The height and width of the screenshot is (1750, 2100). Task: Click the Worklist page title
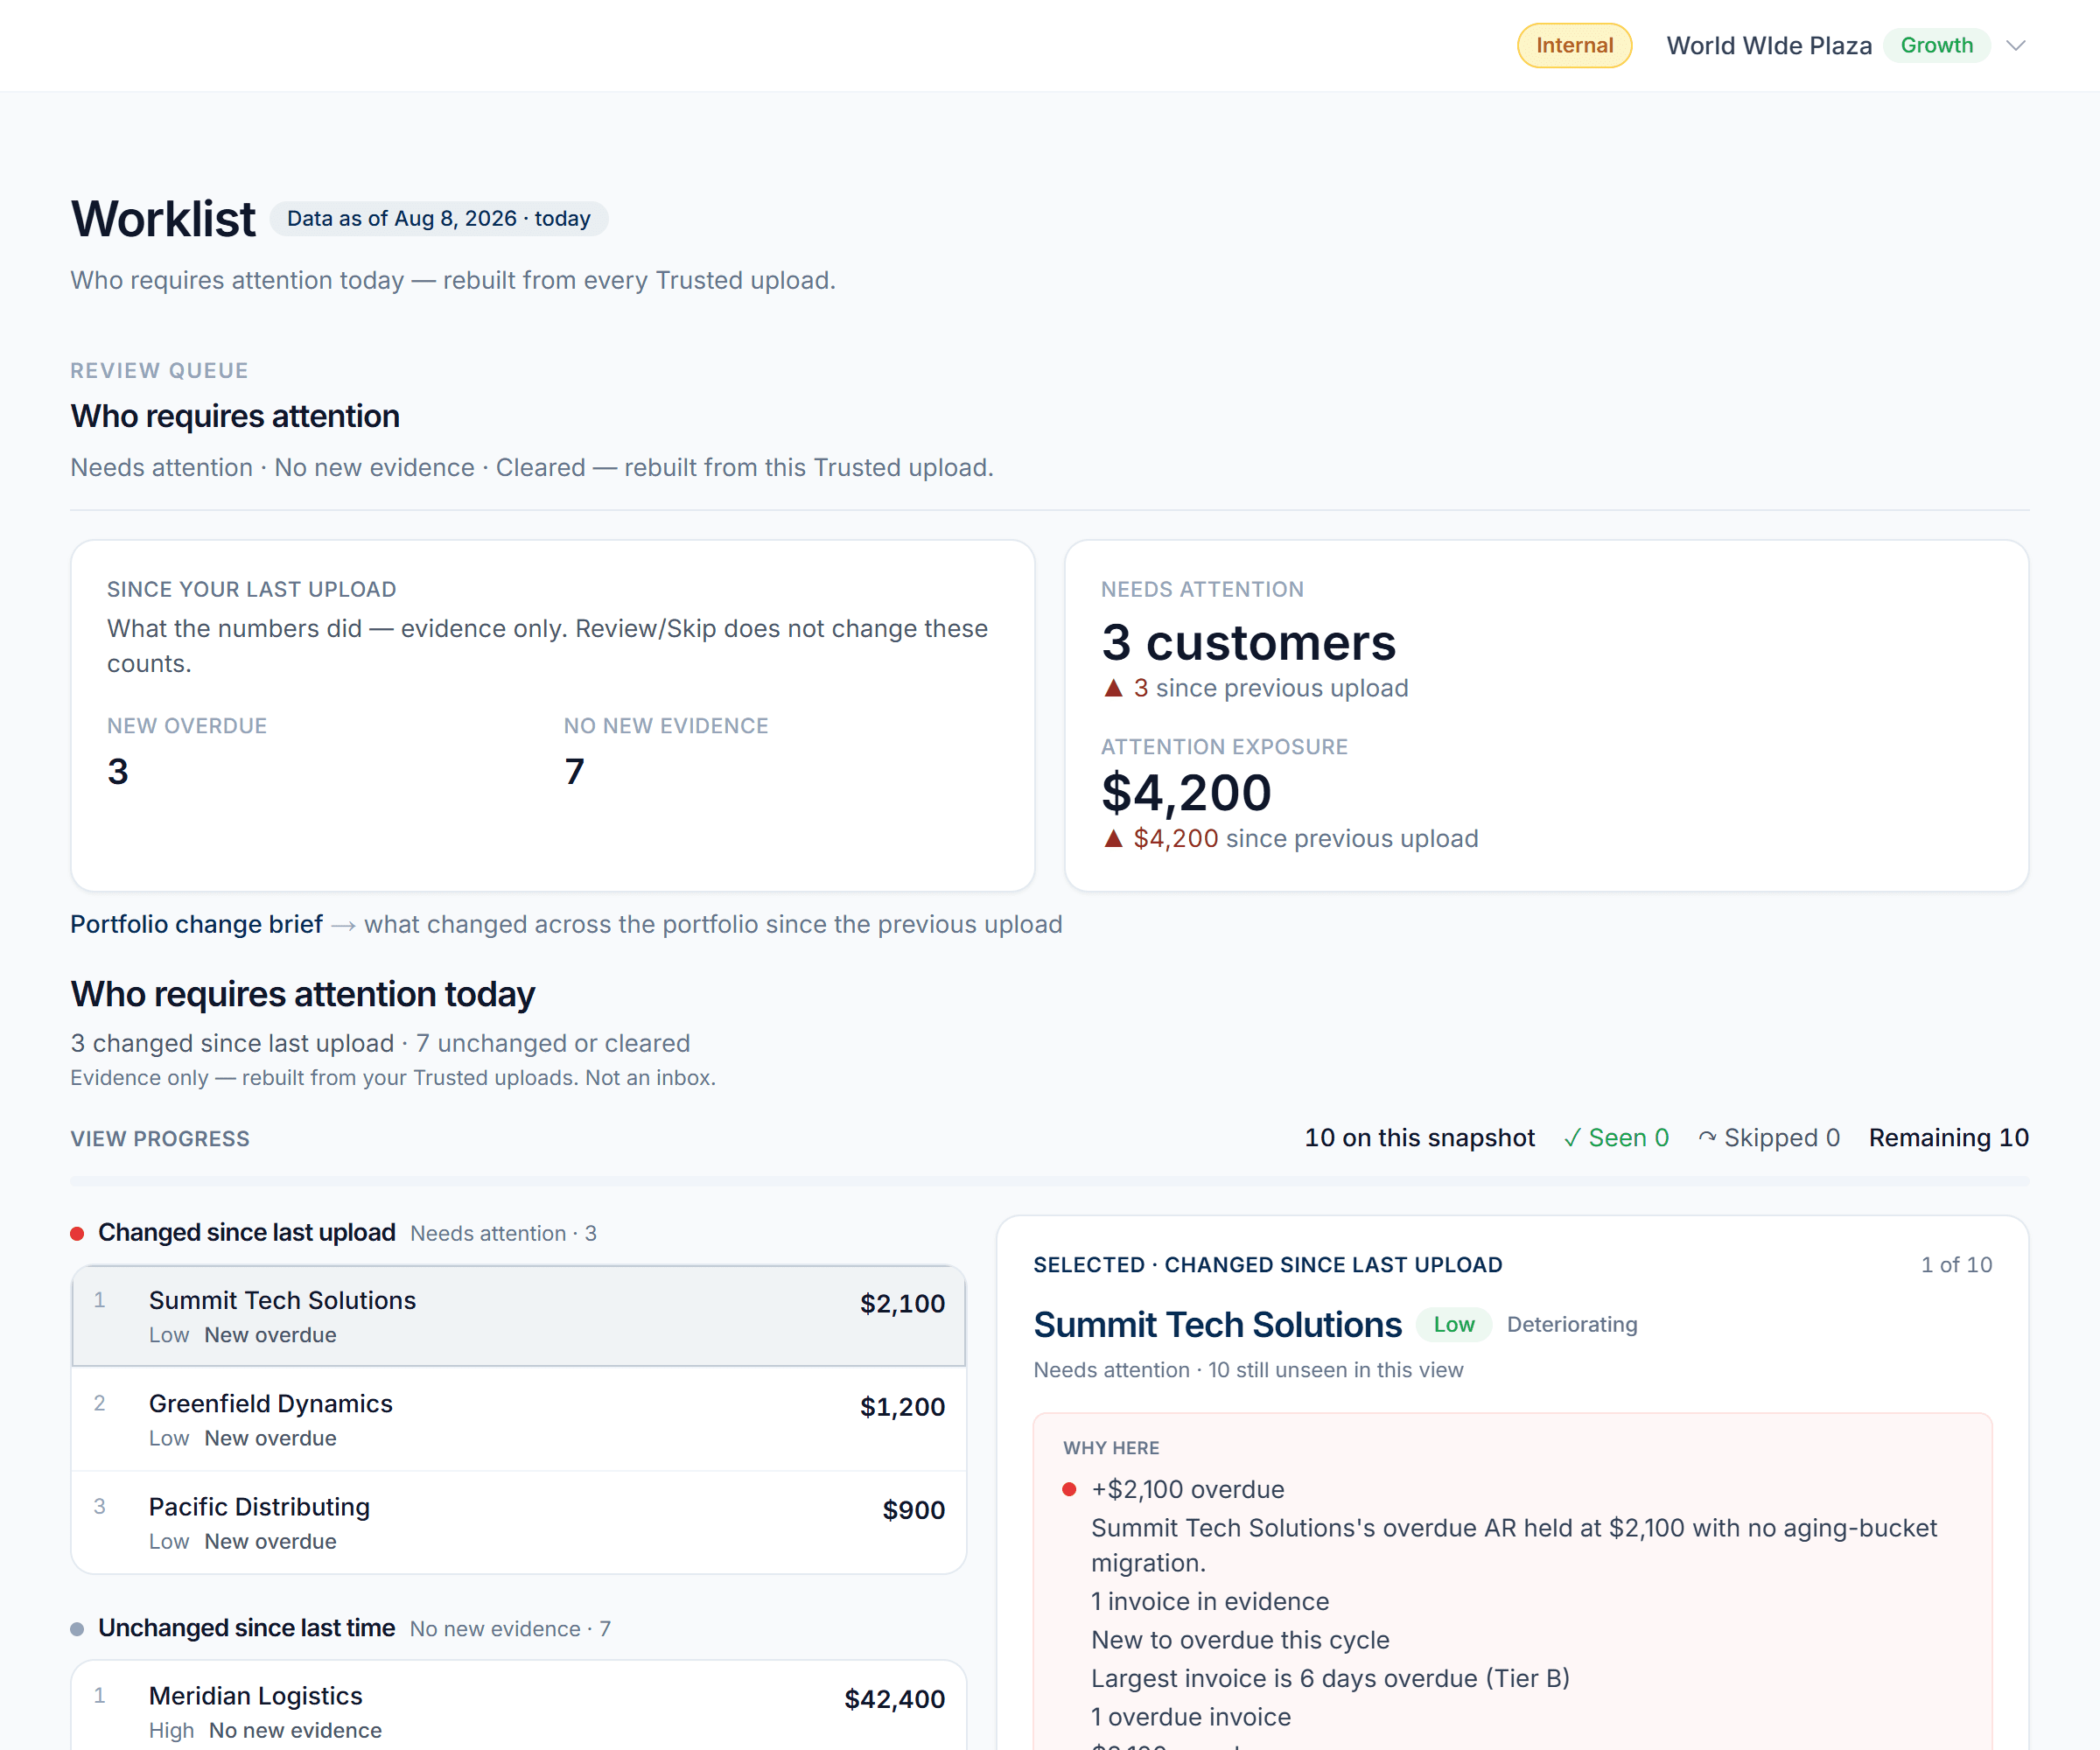coord(163,218)
